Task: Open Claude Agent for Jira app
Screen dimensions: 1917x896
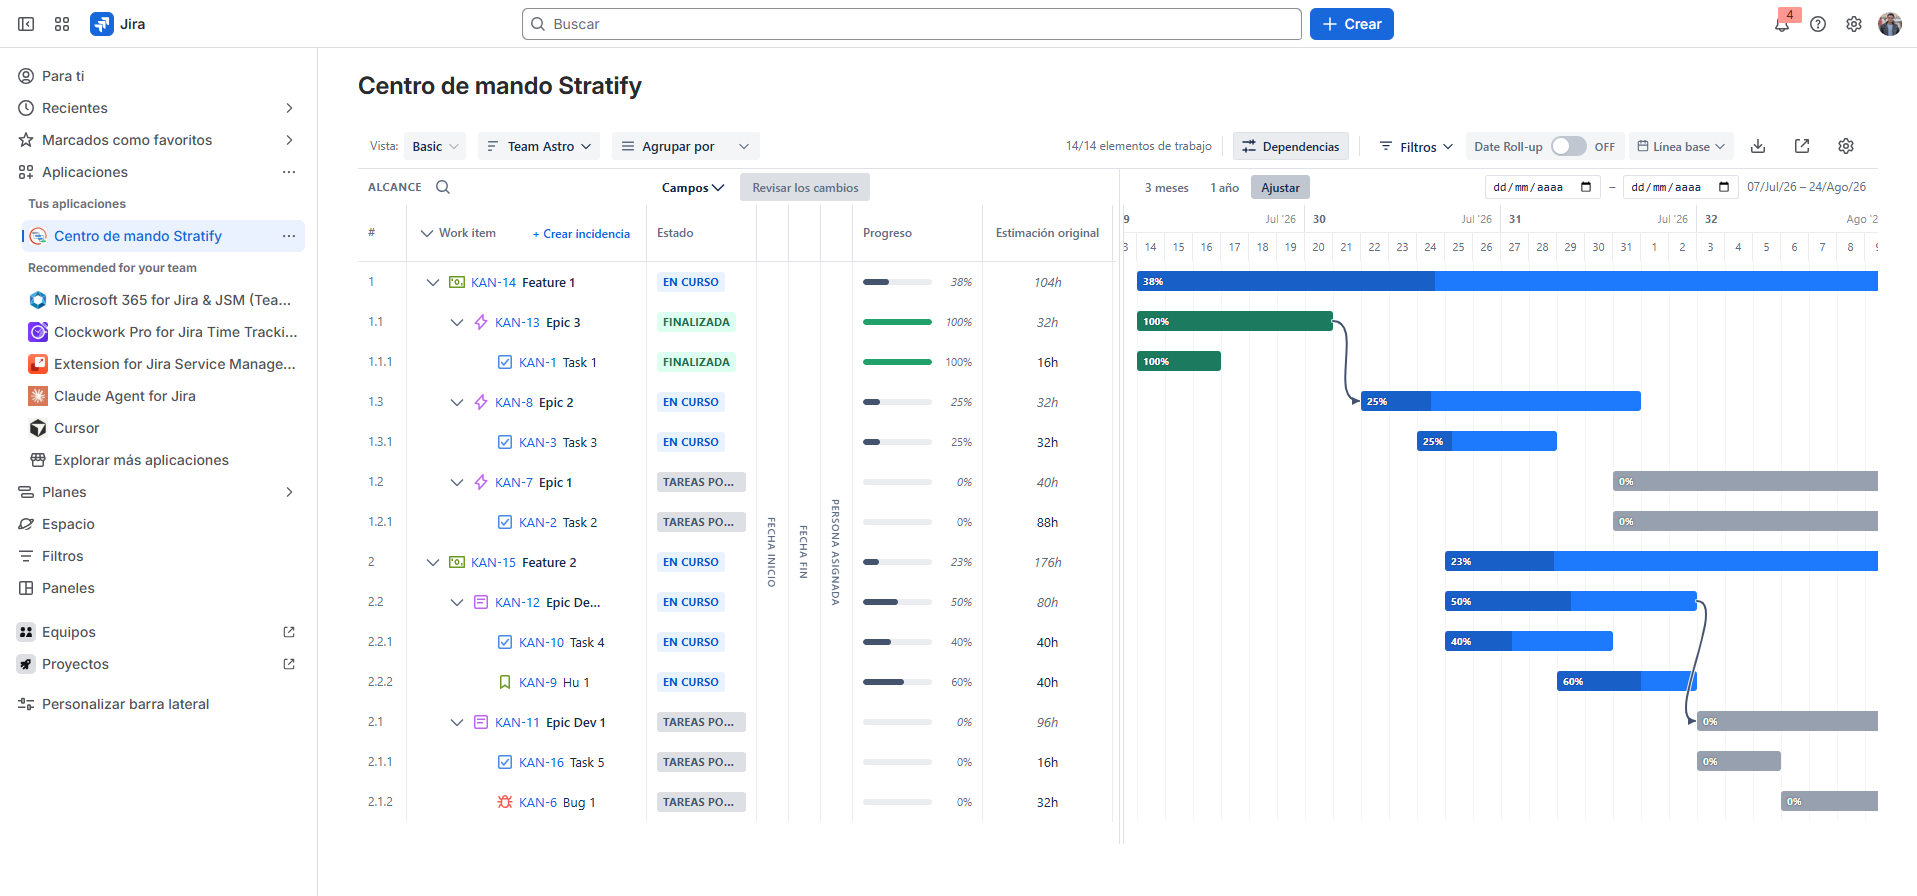Action: tap(162, 396)
